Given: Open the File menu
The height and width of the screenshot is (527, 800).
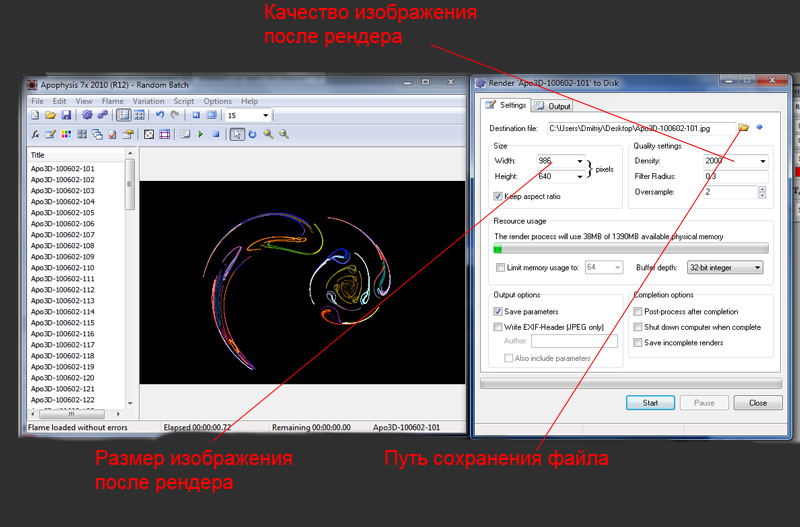Looking at the screenshot, I should point(37,101).
